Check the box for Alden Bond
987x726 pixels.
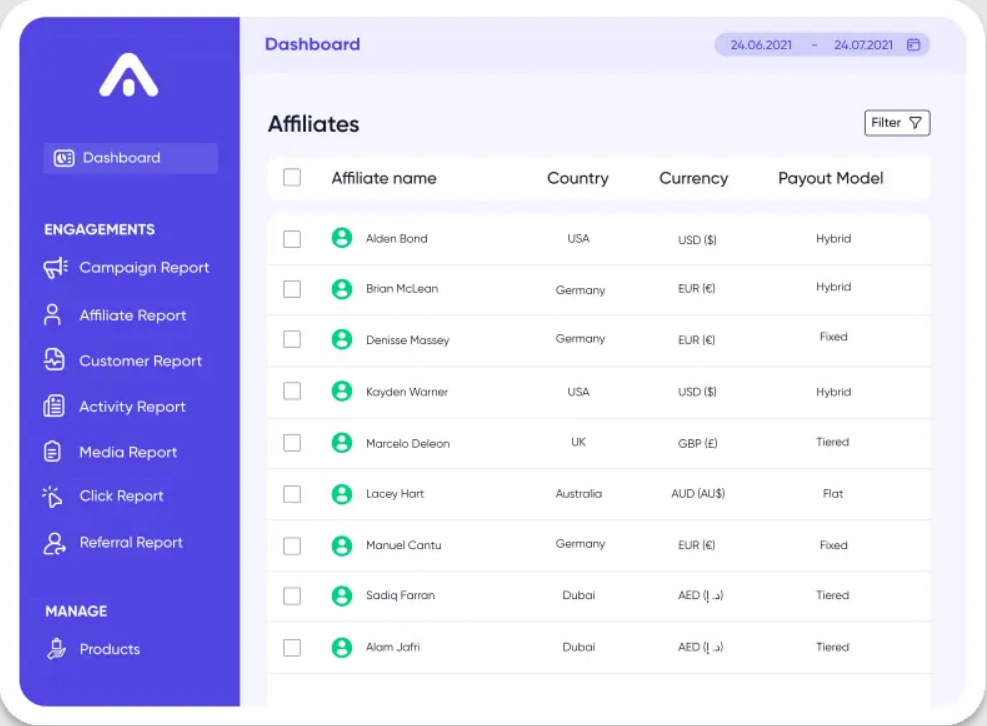[292, 239]
